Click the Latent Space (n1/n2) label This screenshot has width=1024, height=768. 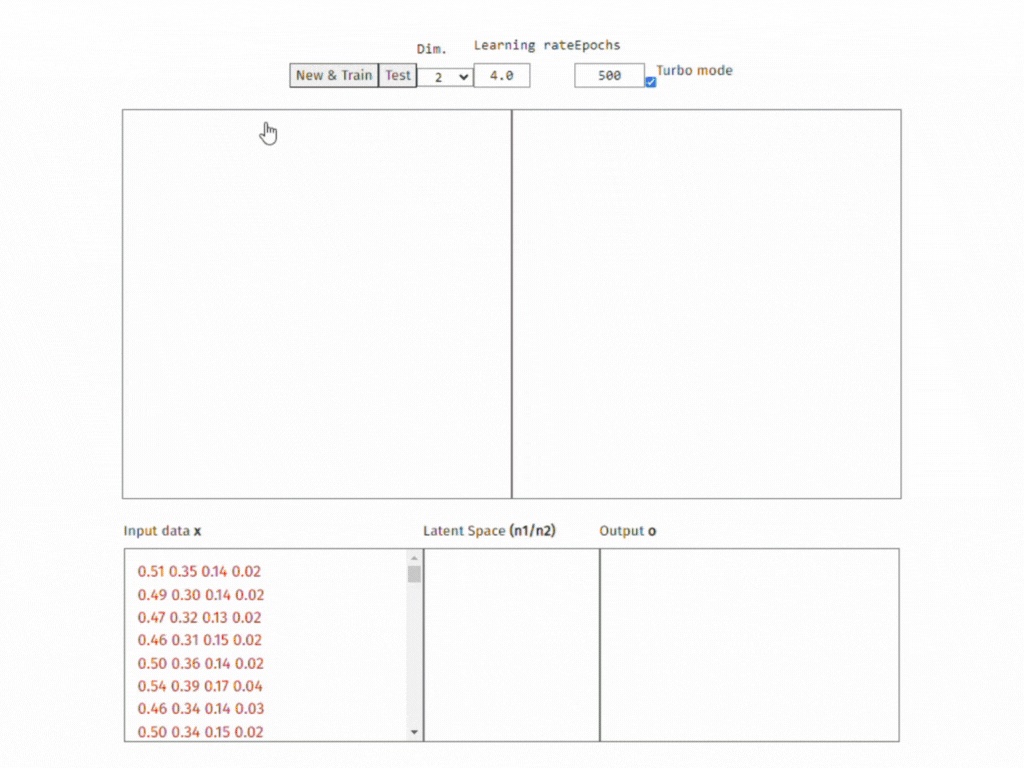489,531
